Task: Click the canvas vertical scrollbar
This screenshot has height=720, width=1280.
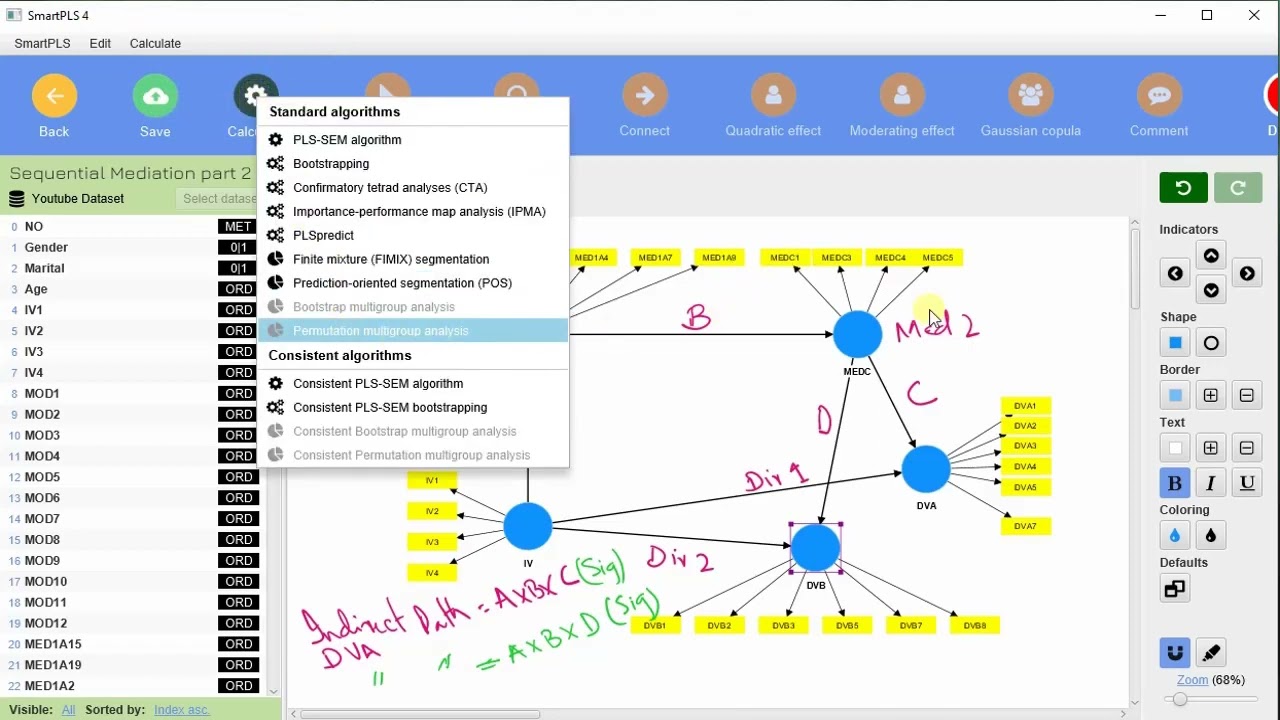Action: [x=1135, y=270]
